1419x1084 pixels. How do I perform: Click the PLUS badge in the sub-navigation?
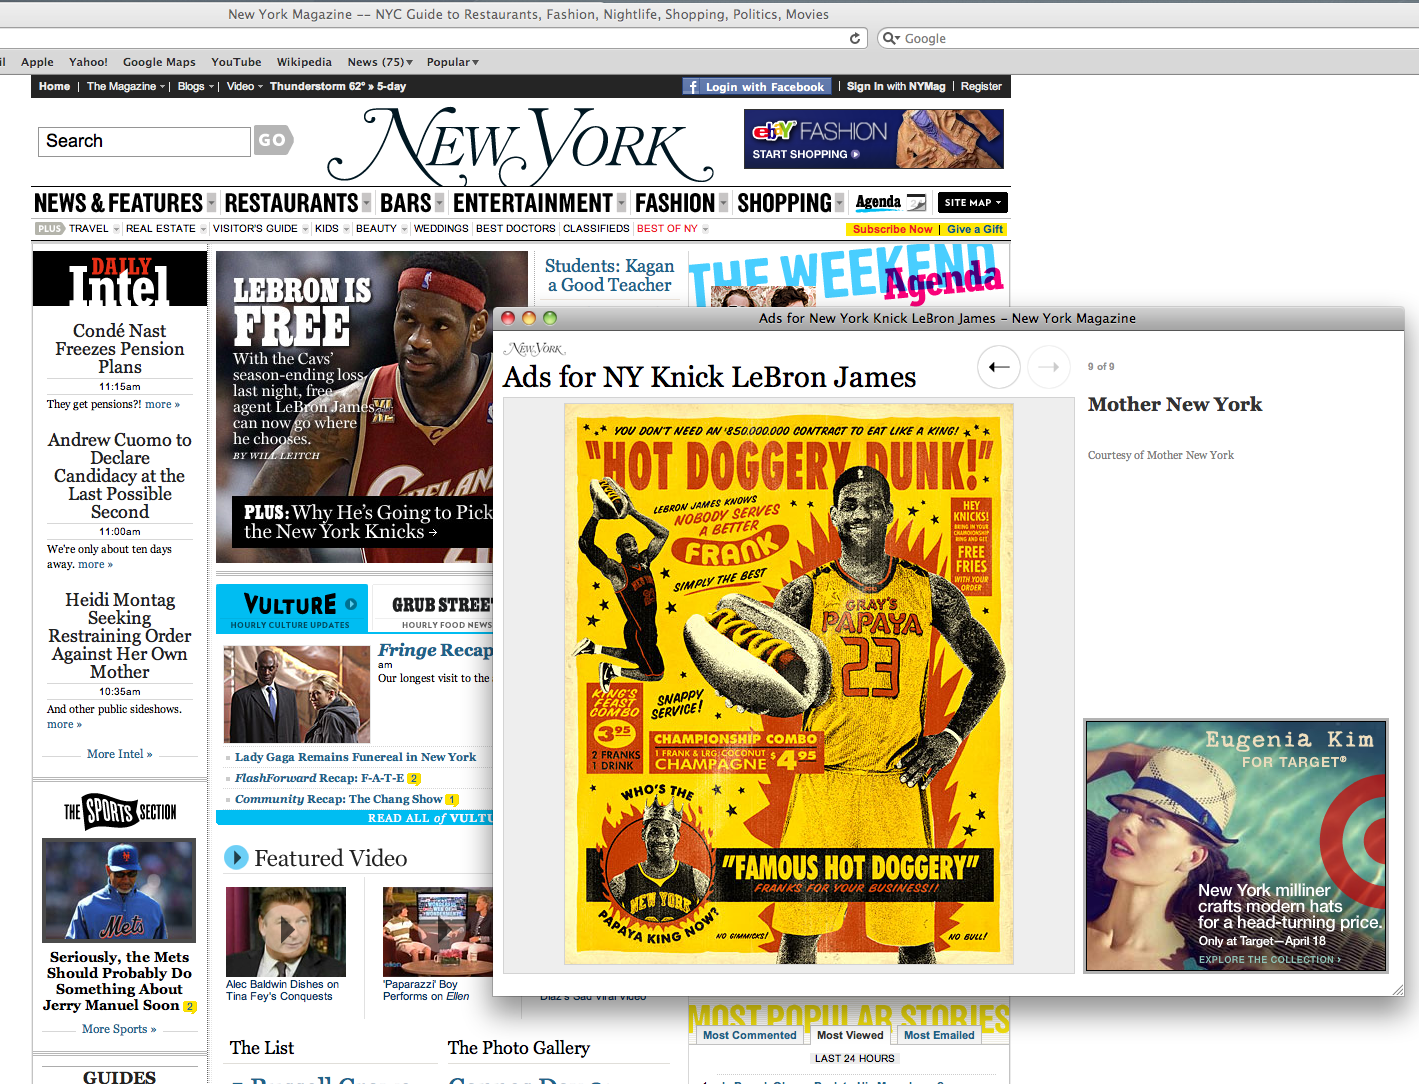coord(49,229)
